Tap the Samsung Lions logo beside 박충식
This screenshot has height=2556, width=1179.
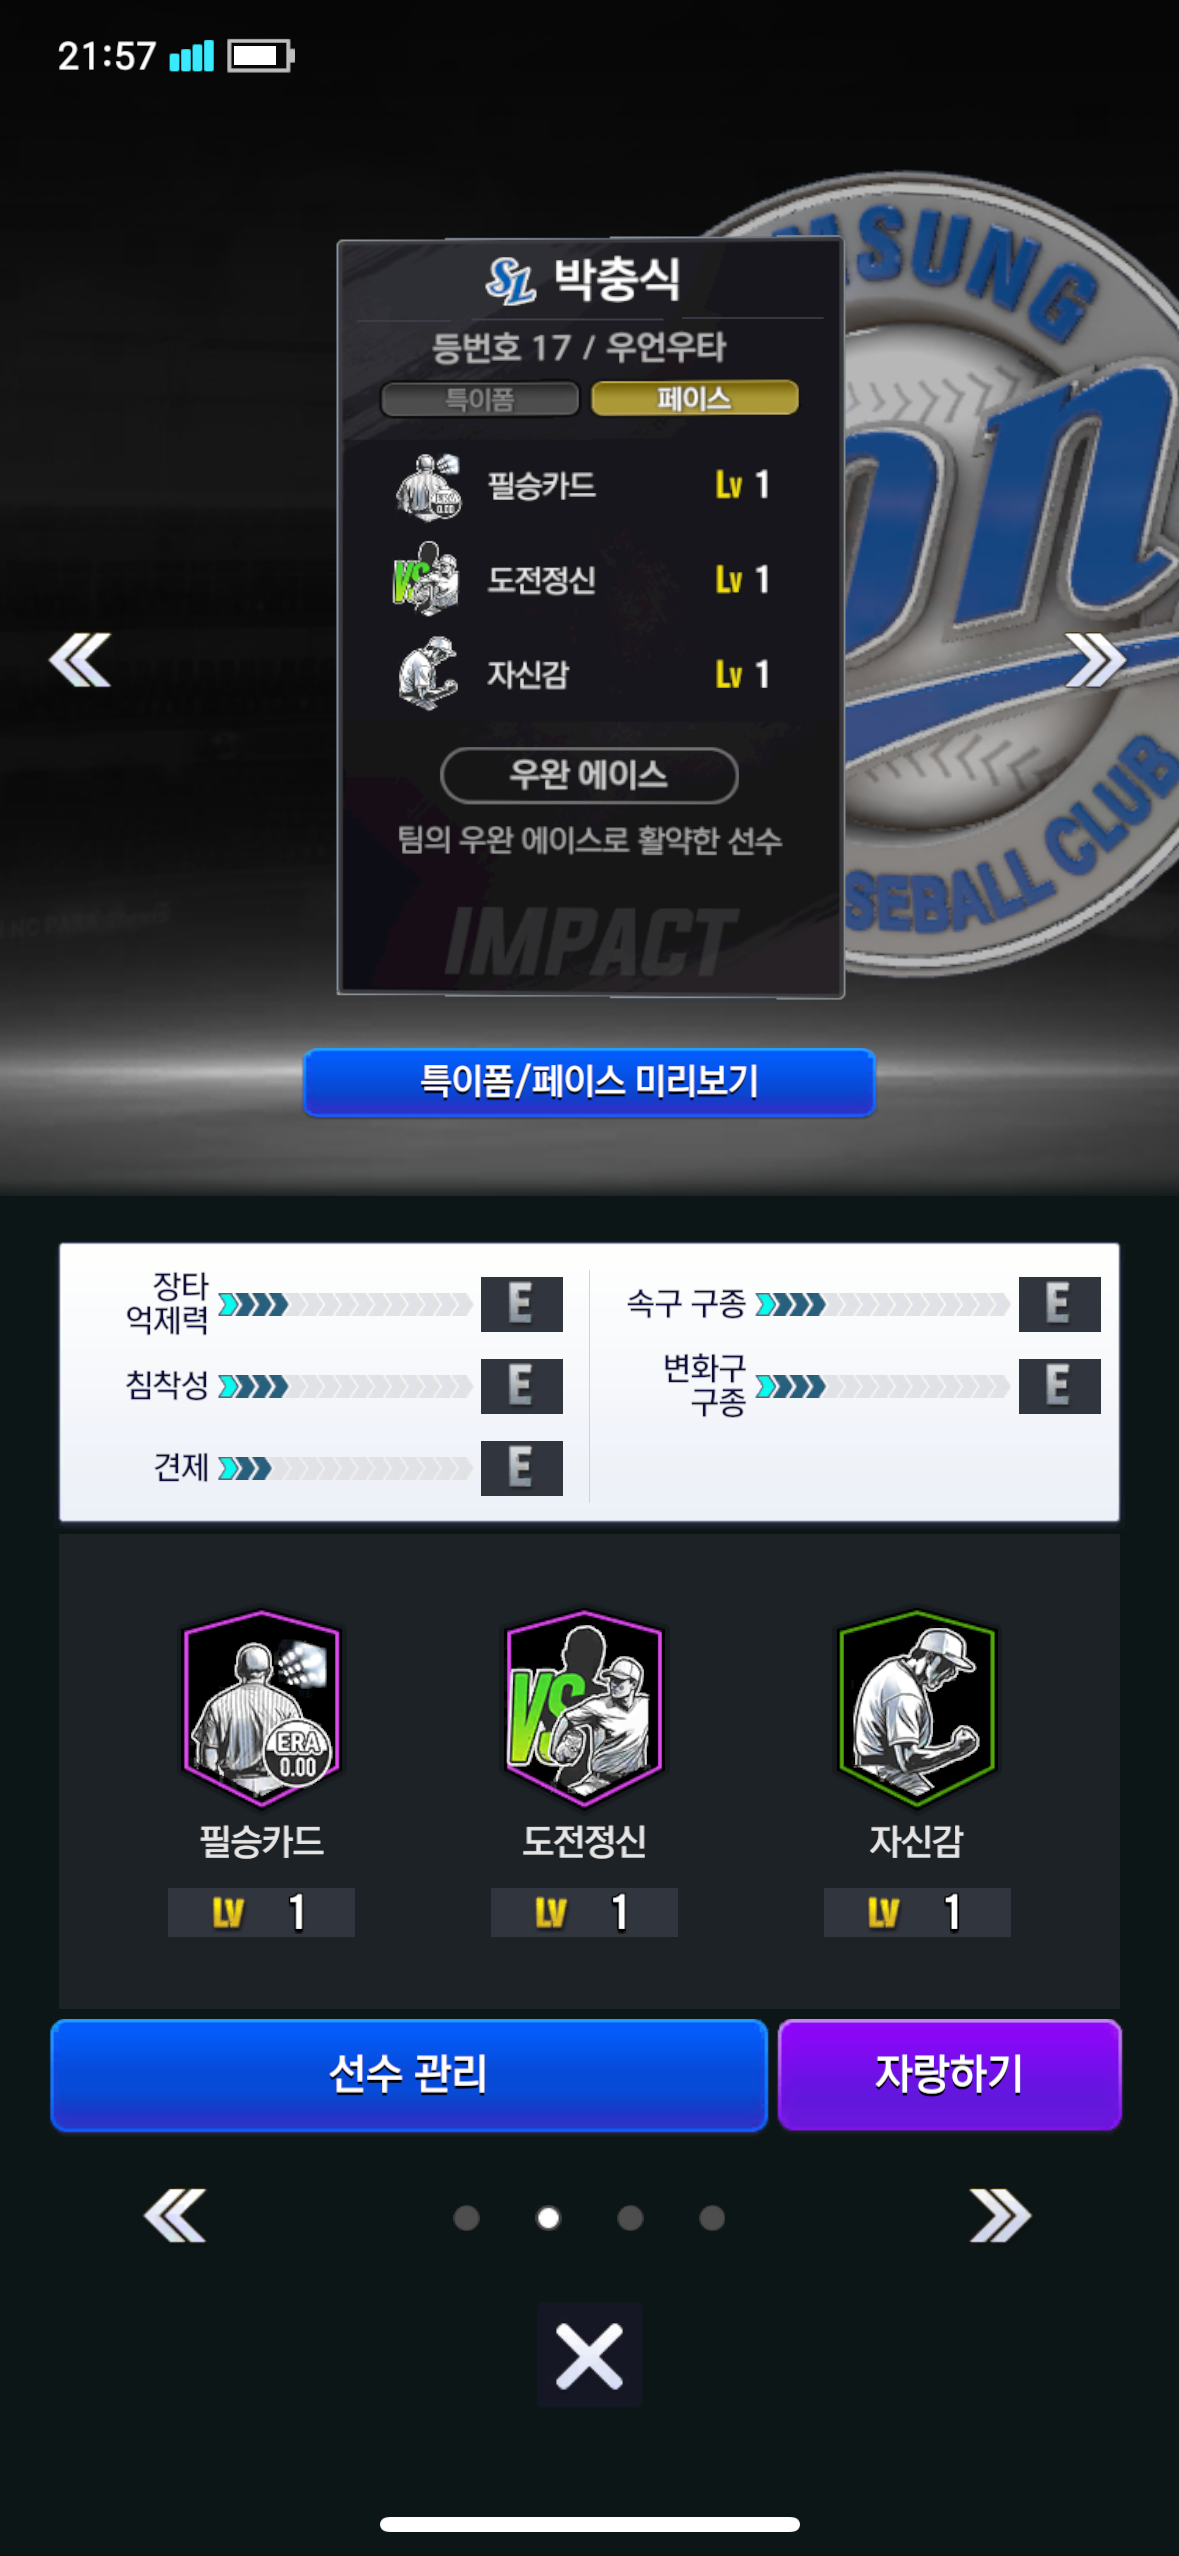click(x=511, y=281)
